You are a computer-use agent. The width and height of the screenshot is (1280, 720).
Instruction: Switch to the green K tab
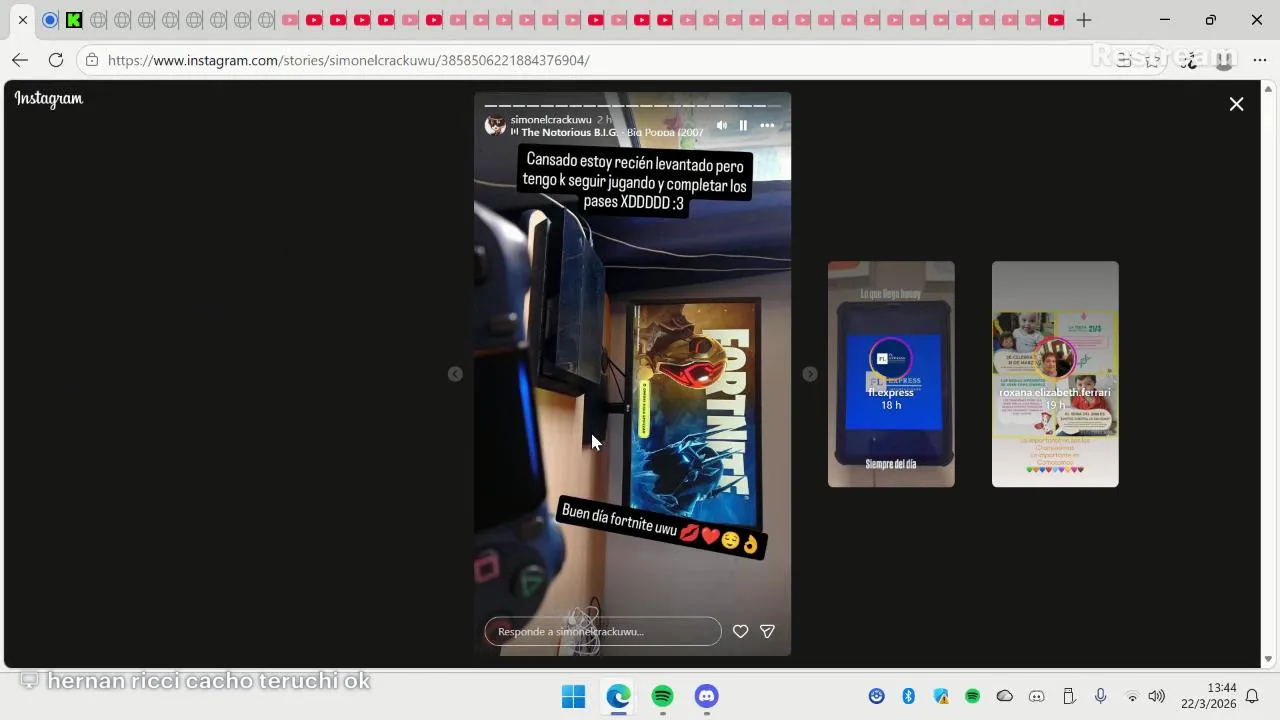[x=74, y=20]
